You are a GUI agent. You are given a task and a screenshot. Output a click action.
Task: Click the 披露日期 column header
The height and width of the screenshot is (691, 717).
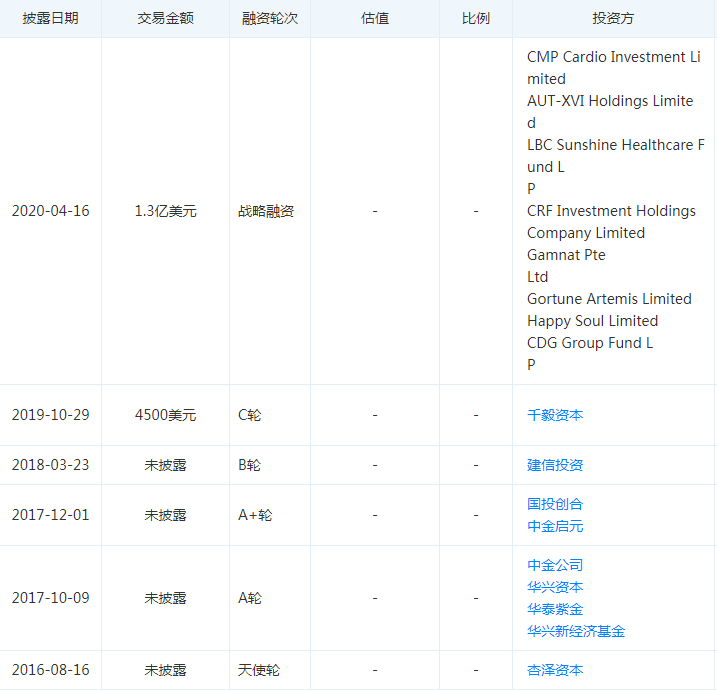coord(50,18)
